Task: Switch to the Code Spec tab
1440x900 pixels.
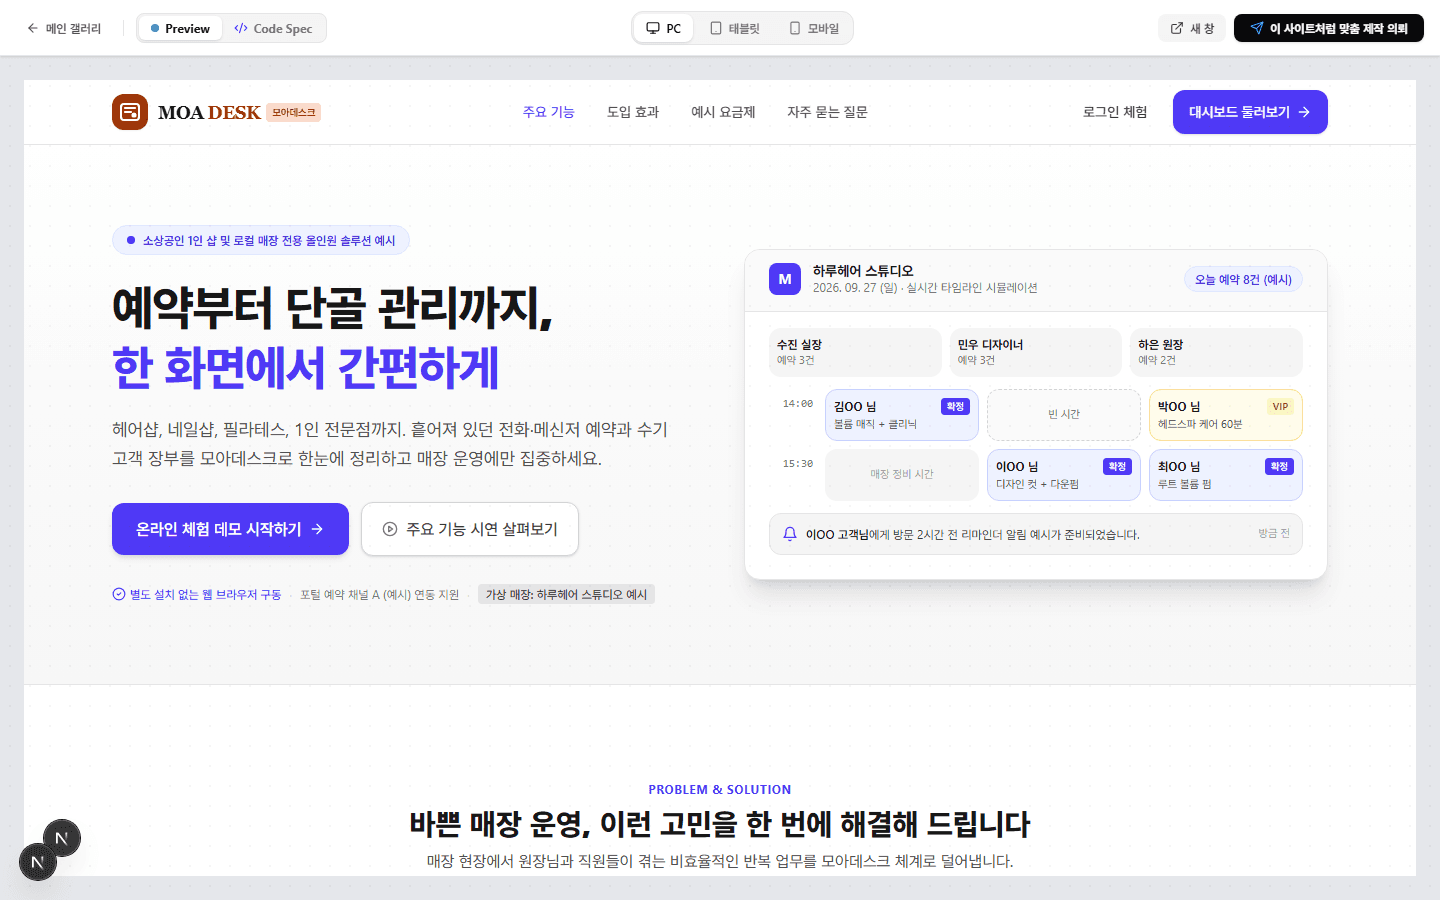Action: coord(273,28)
